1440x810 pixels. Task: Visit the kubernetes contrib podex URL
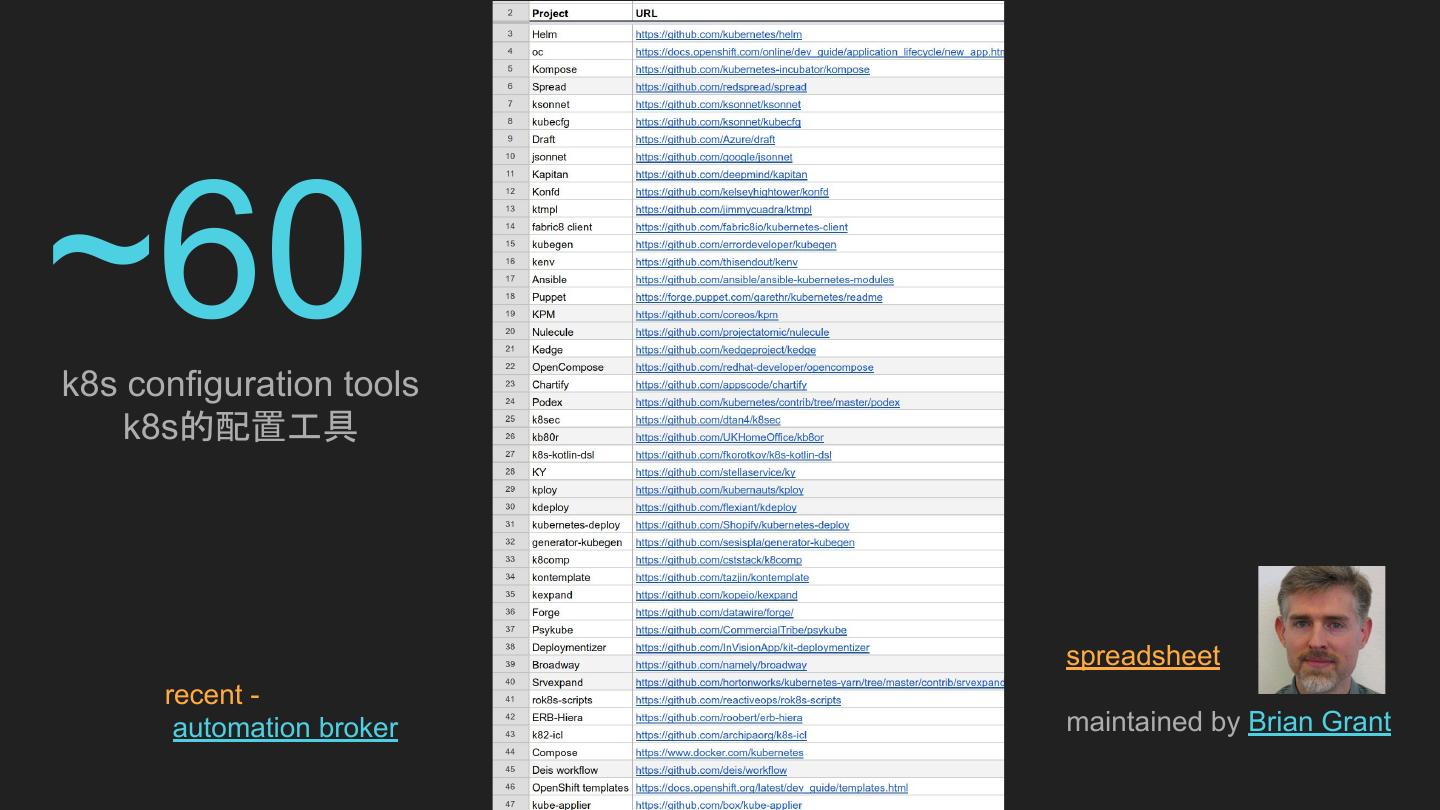[767, 402]
